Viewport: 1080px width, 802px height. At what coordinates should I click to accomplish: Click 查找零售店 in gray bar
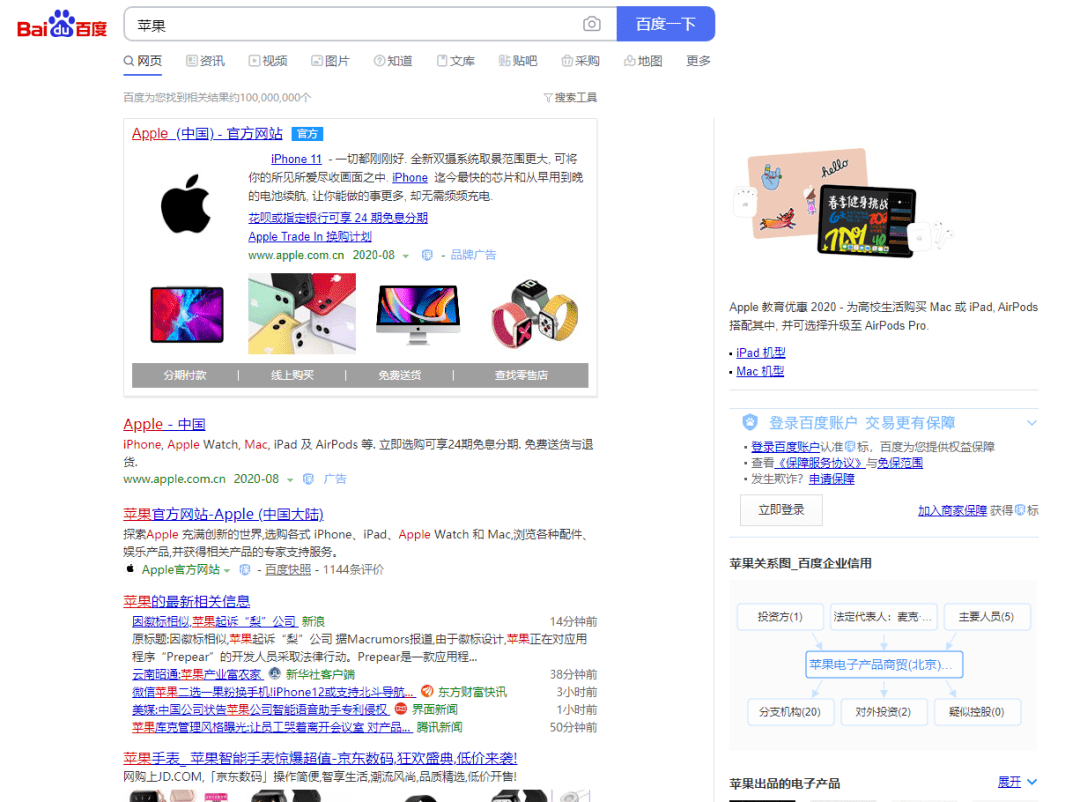click(521, 376)
